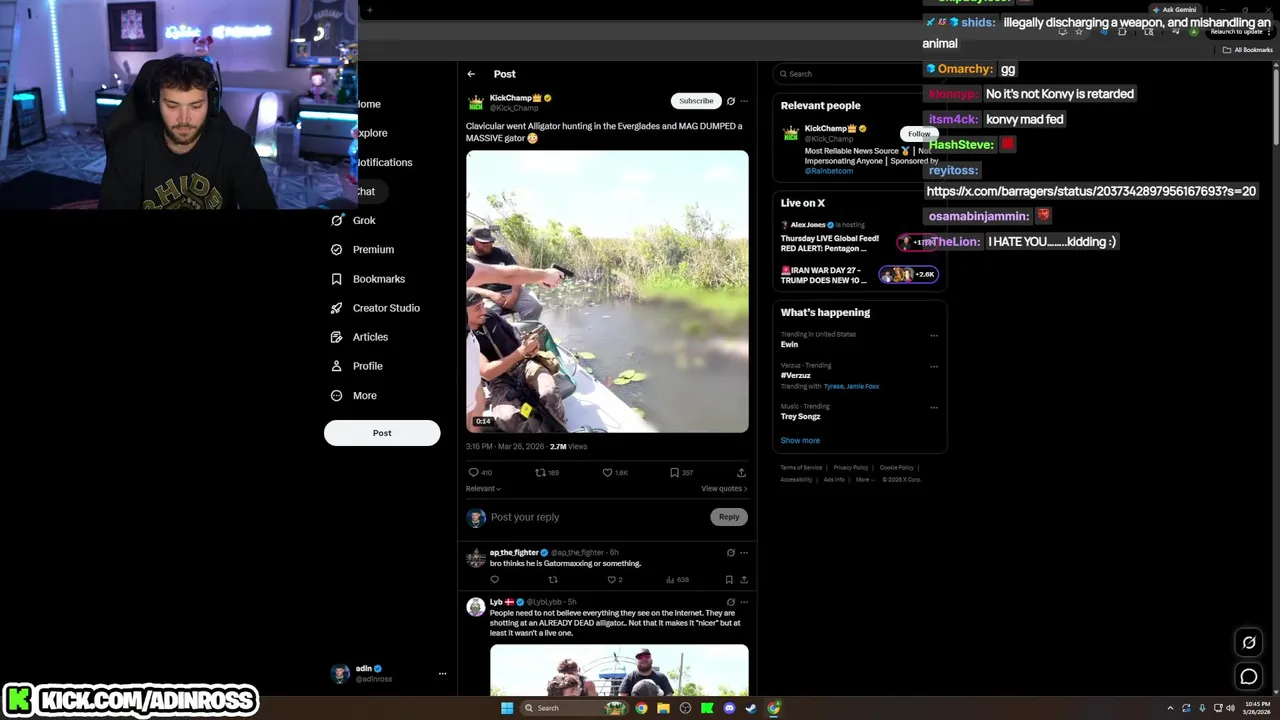The image size is (1280, 720).
Task: Go back using the arrow beside Post
Action: tap(471, 74)
